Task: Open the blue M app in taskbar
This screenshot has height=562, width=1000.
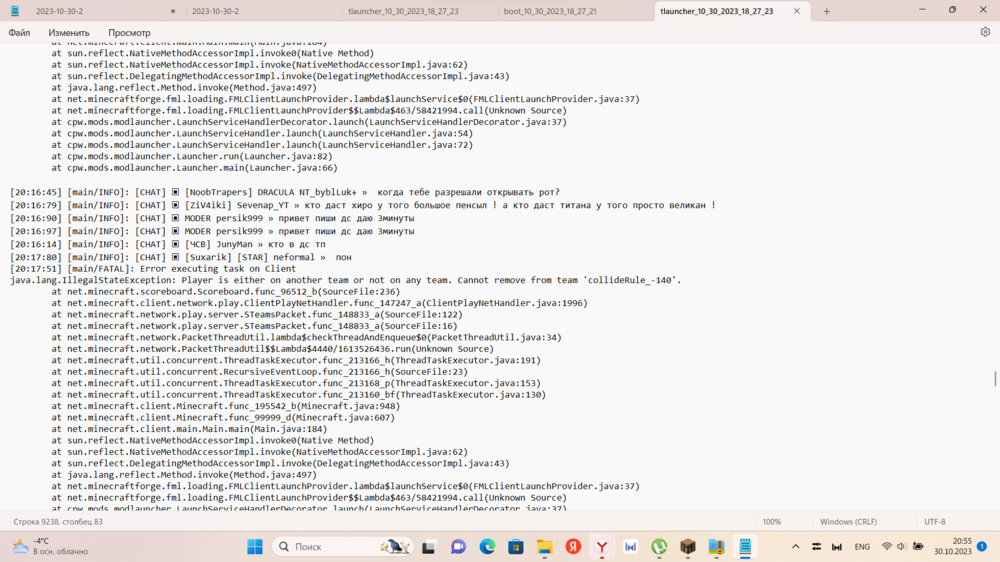Action: 631,547
